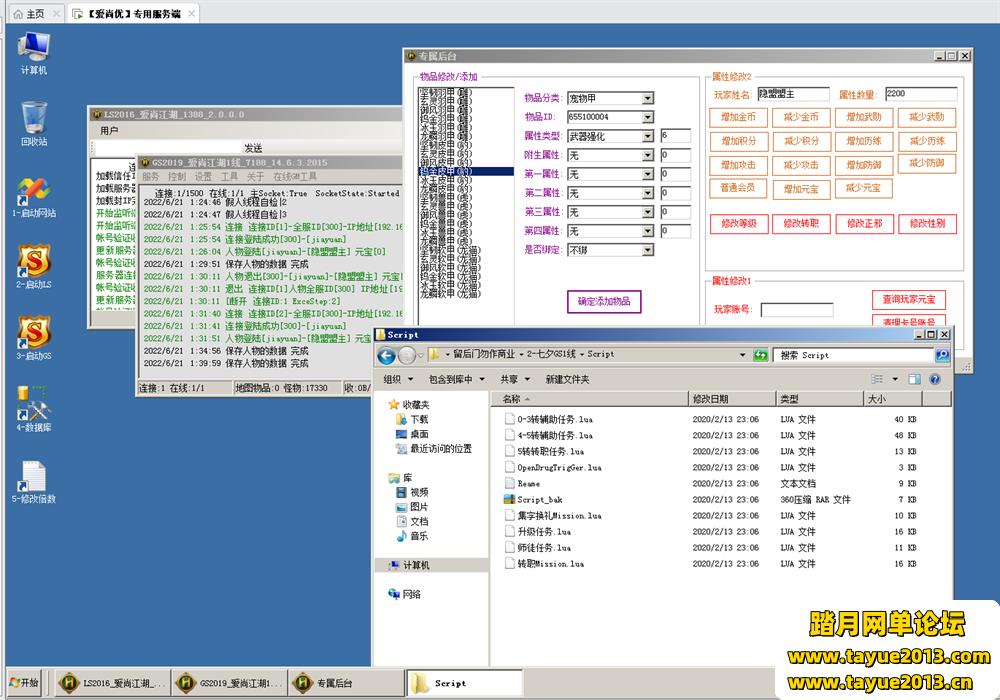Select the 5-修改倍数 desktop file icon

pos(33,482)
